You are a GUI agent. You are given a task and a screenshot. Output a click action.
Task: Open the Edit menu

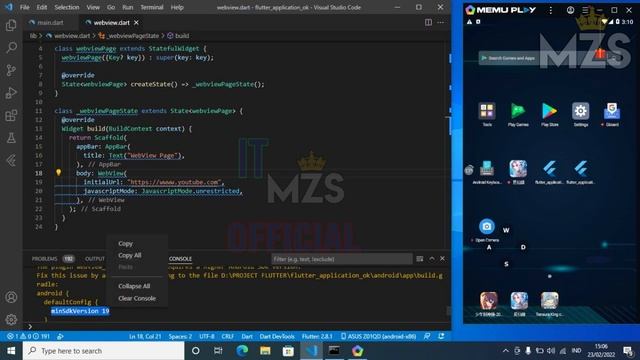42,7
